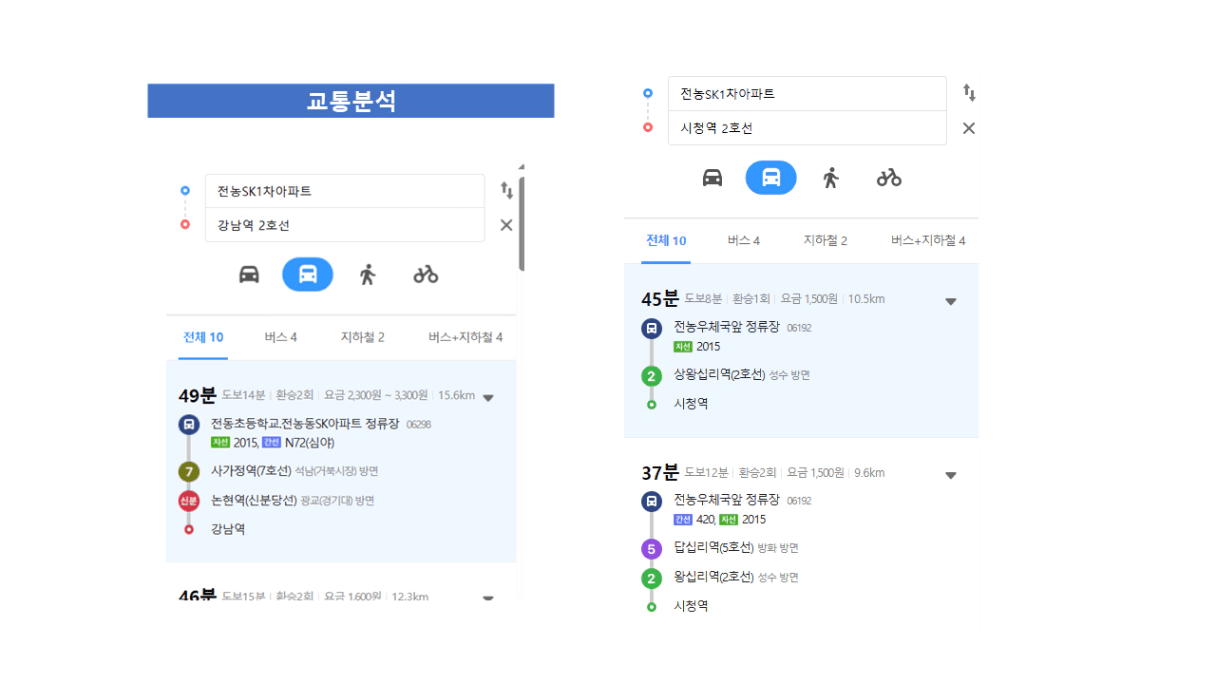
Task: Click the 45분 travel time heading
Action: [x=660, y=299]
